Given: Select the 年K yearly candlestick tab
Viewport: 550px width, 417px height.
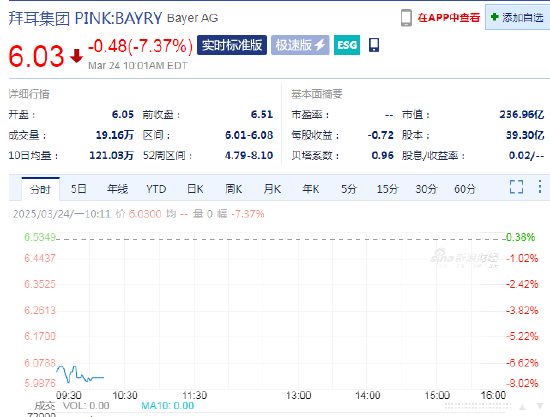Looking at the screenshot, I should [311, 189].
